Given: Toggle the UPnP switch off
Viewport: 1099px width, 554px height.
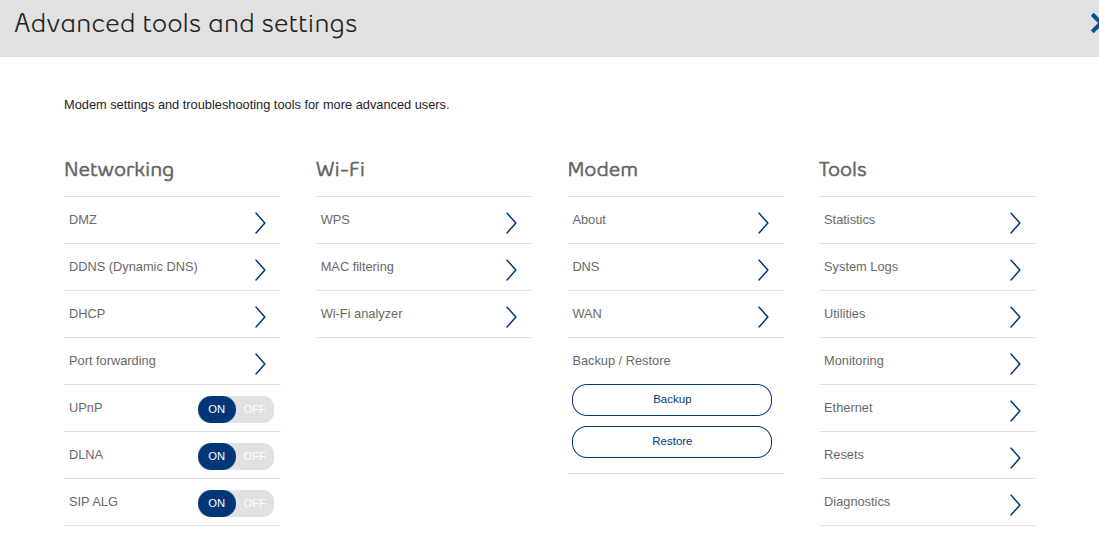Looking at the screenshot, I should point(254,409).
